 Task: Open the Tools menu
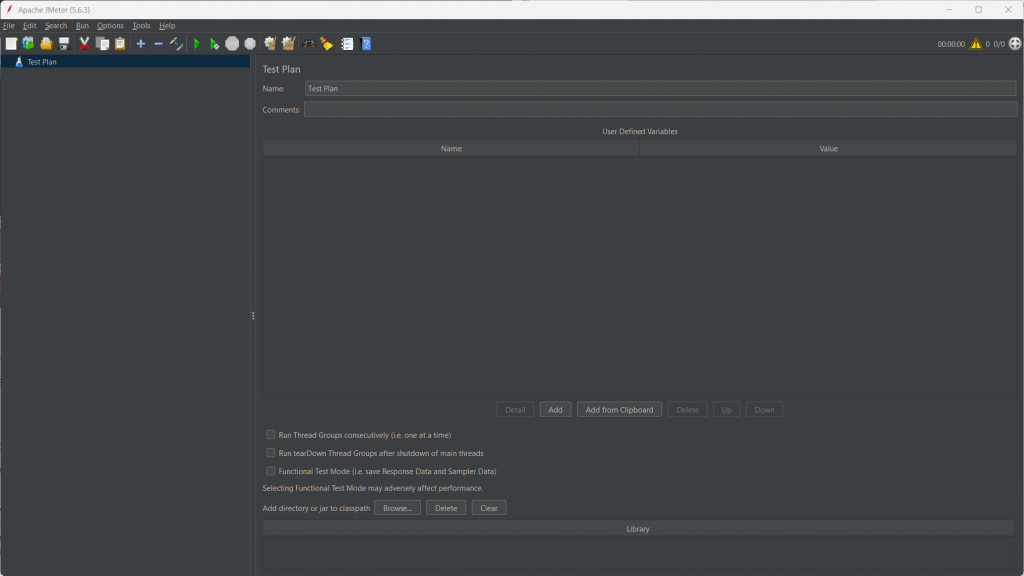pos(141,25)
